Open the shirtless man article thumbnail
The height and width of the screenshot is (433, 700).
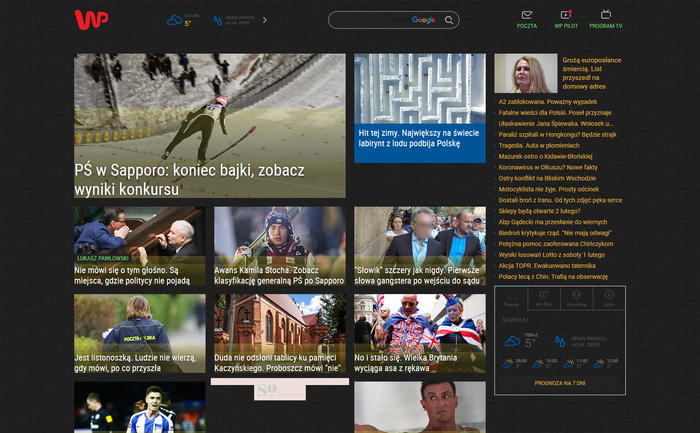[x=420, y=407]
